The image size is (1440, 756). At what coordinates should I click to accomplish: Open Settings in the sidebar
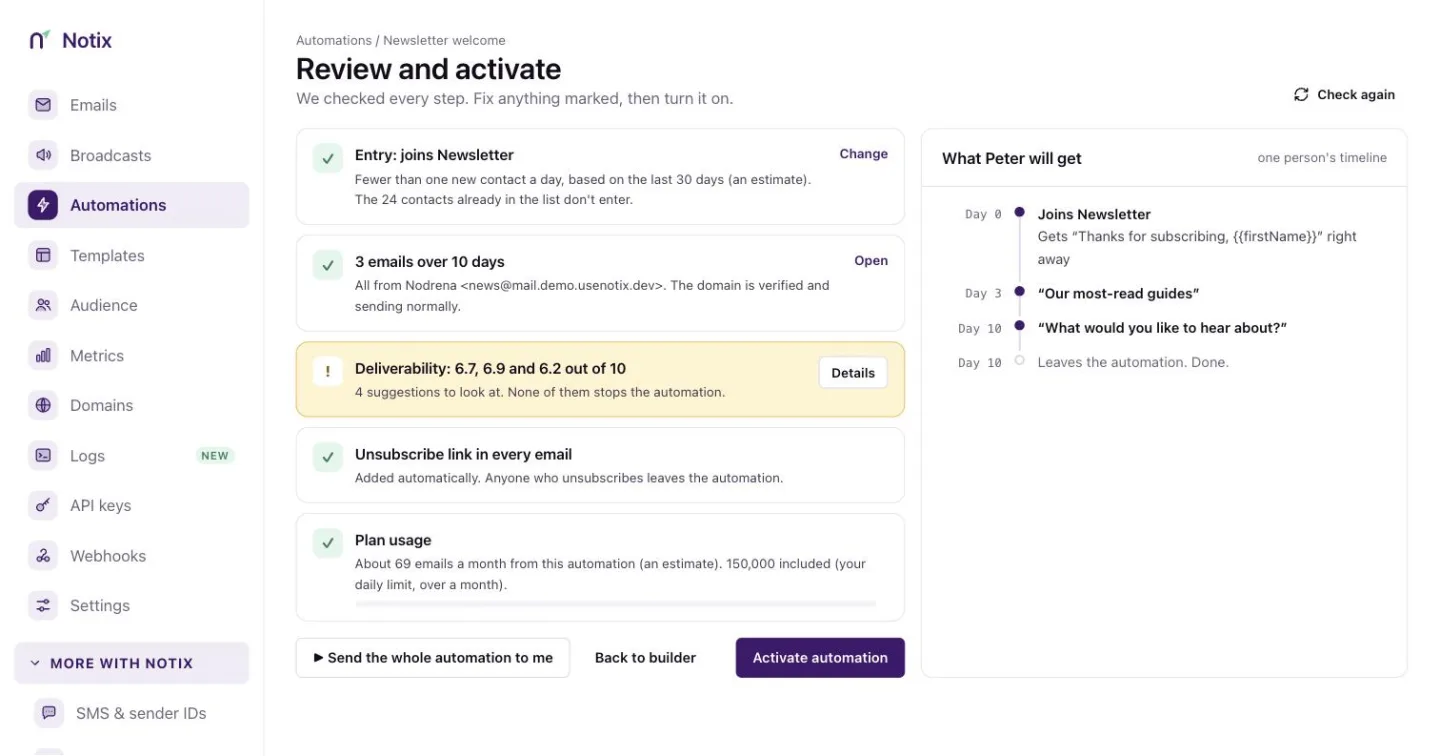[131, 605]
